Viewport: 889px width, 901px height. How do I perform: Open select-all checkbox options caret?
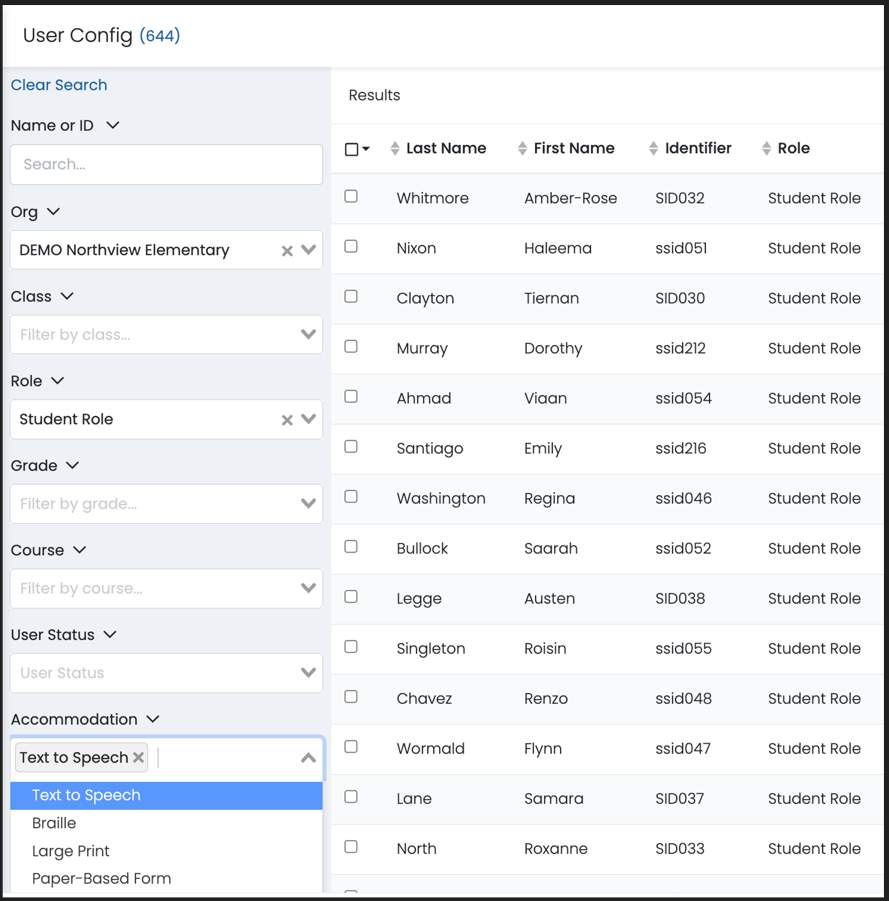pos(366,149)
